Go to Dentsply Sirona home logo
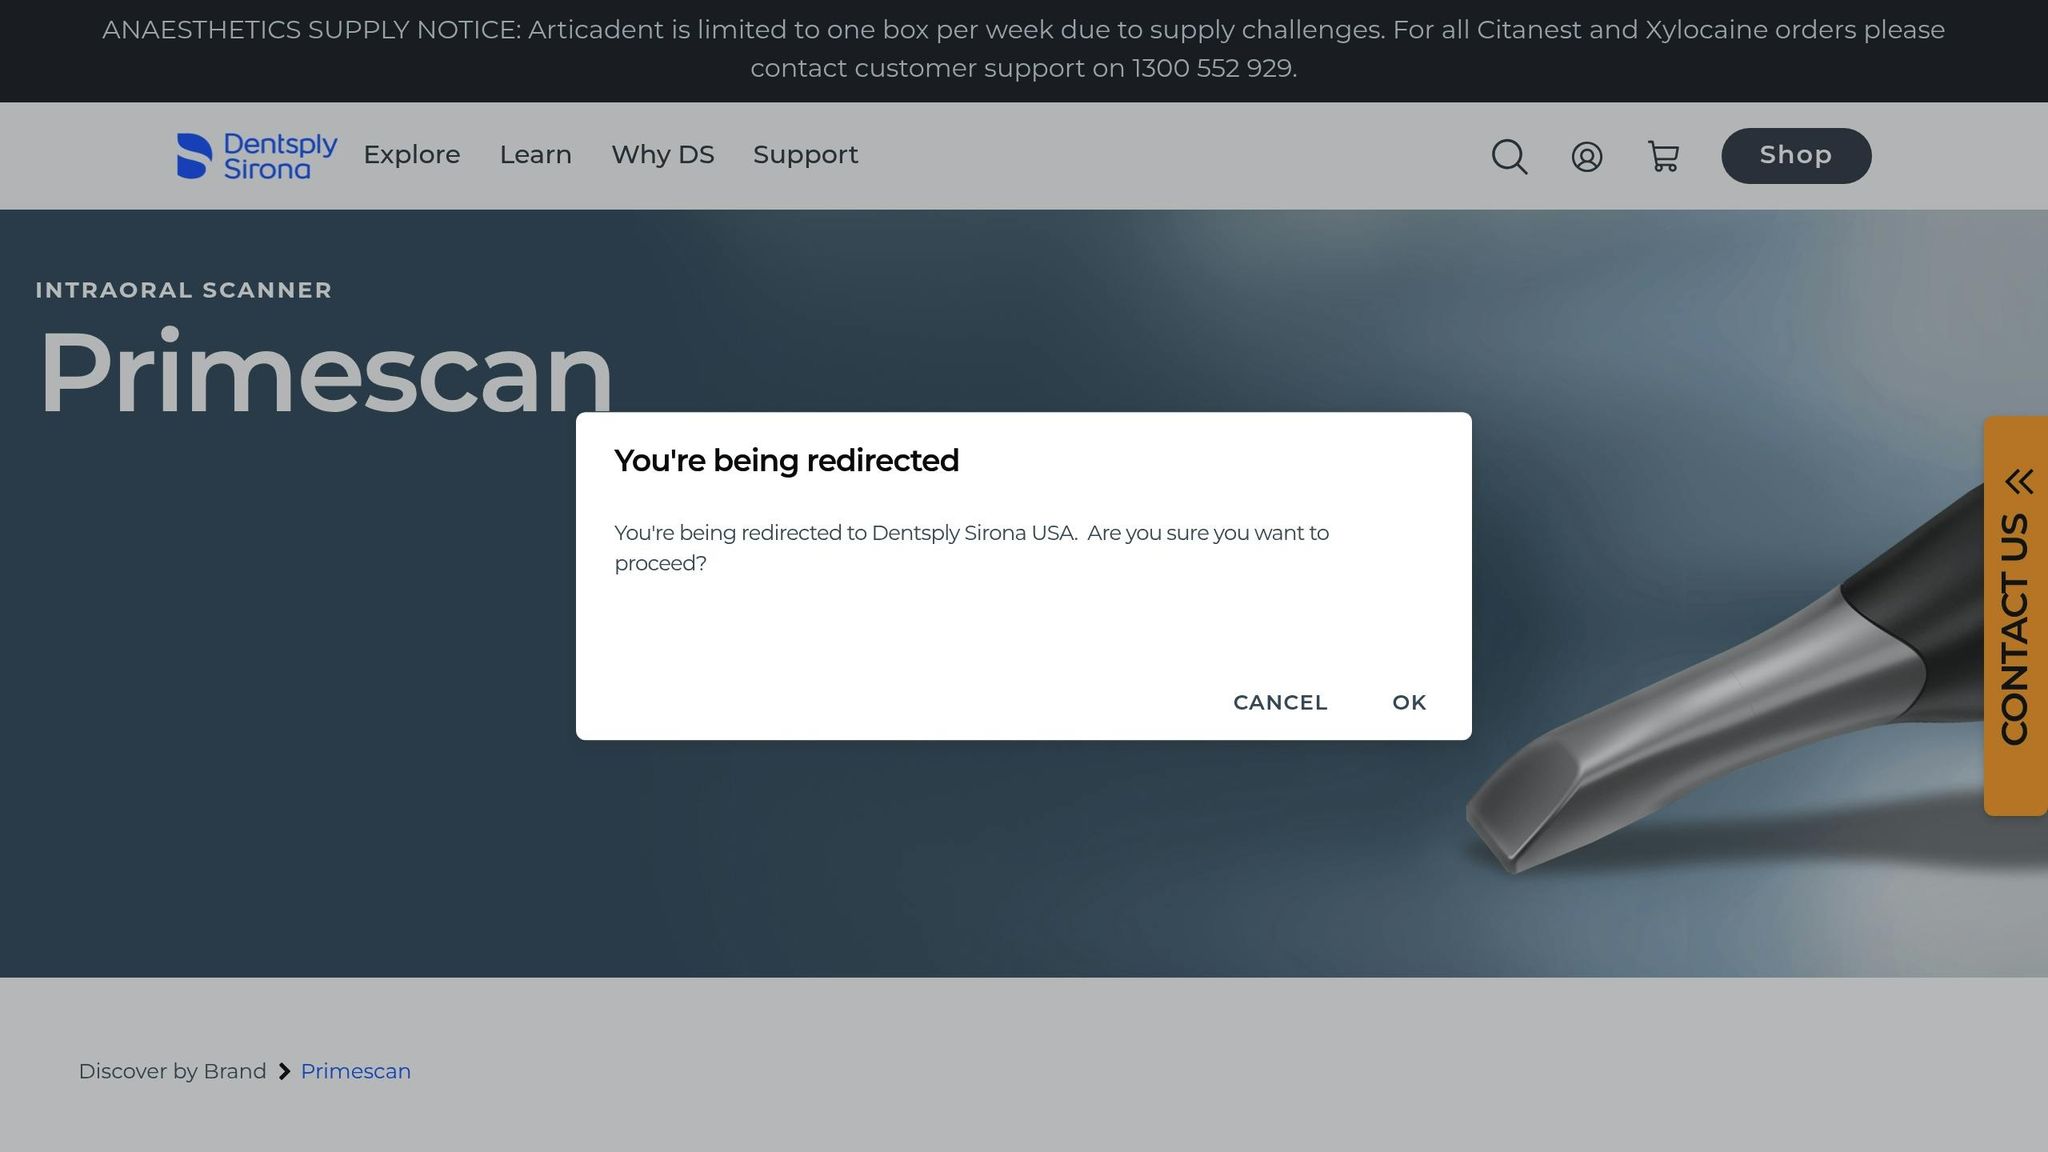This screenshot has height=1152, width=2048. click(257, 156)
